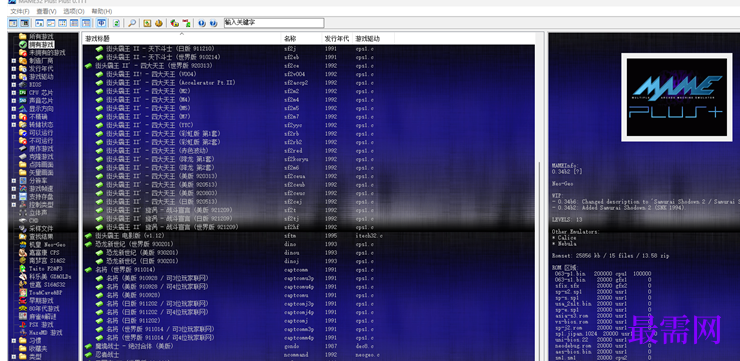This screenshot has height=361, width=740.
Task: Expand the CPU 芯片 tree node
Action: point(14,93)
